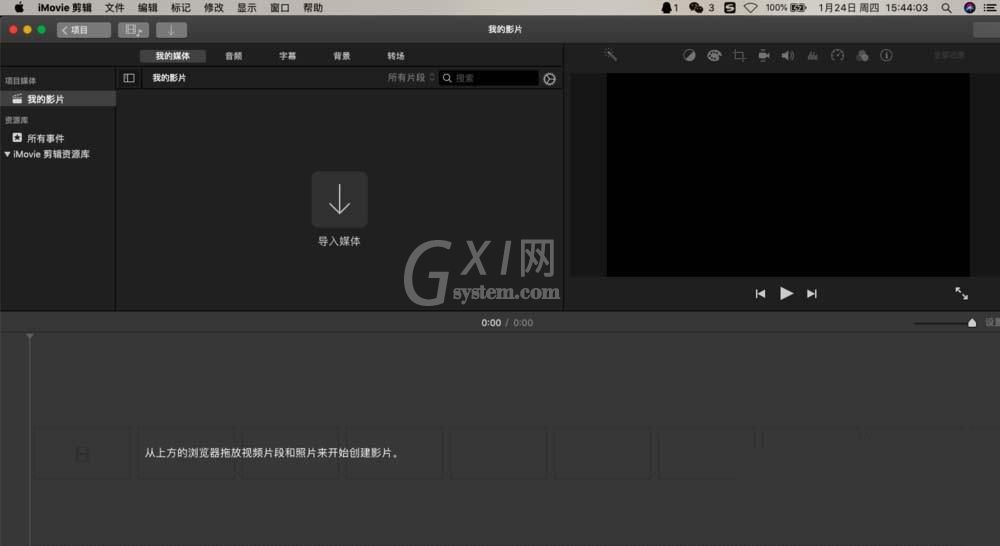1000x546 pixels.
Task: Activate Siri from the menu bar
Action: 969,8
